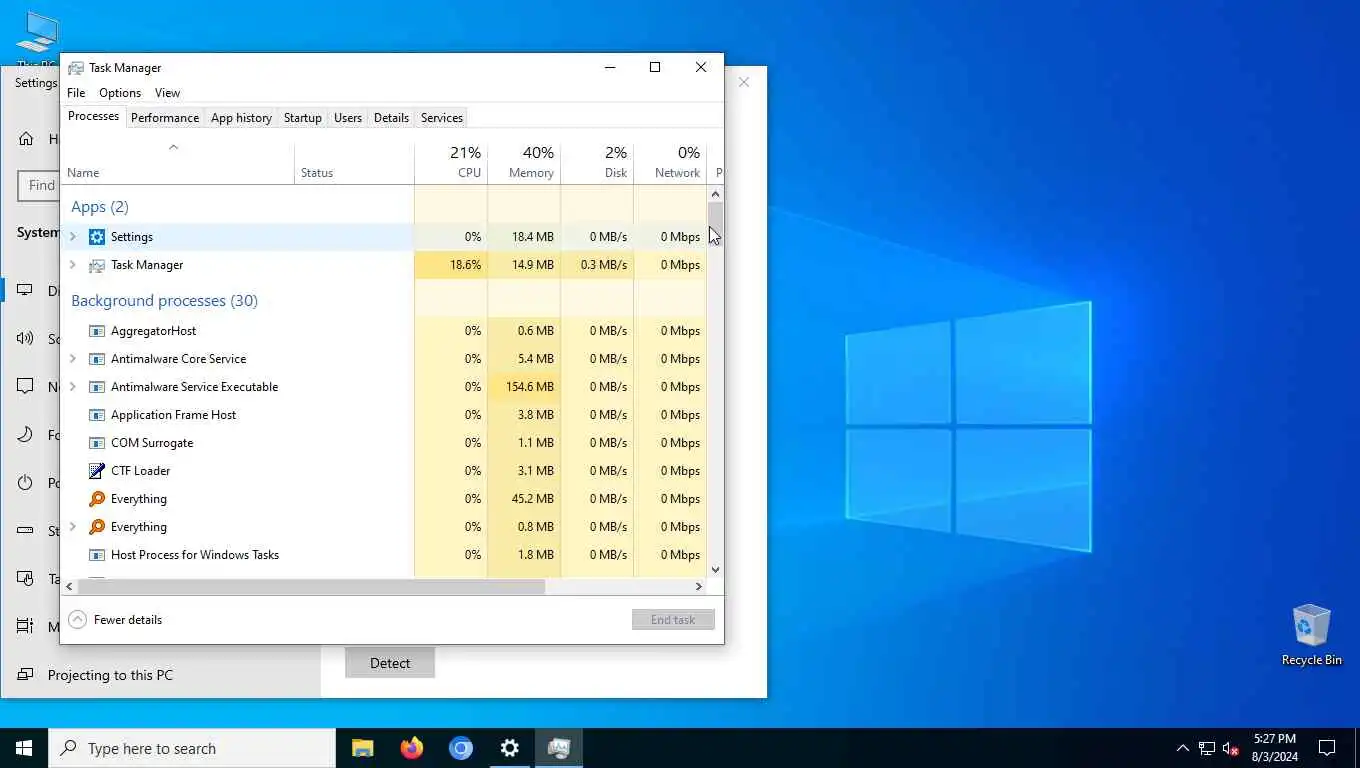Switch to the Details tab
The width and height of the screenshot is (1360, 768).
click(x=391, y=118)
